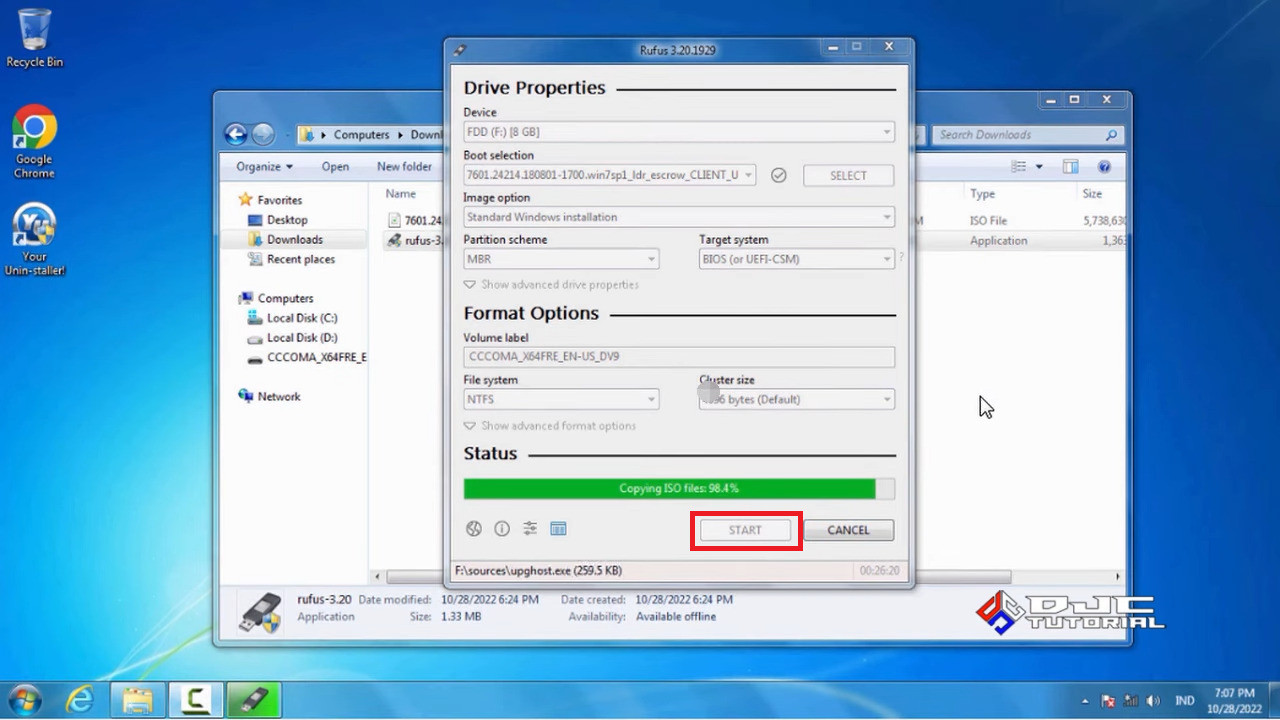Click the SELECT button in Rufus
The image size is (1280, 720).
click(848, 175)
